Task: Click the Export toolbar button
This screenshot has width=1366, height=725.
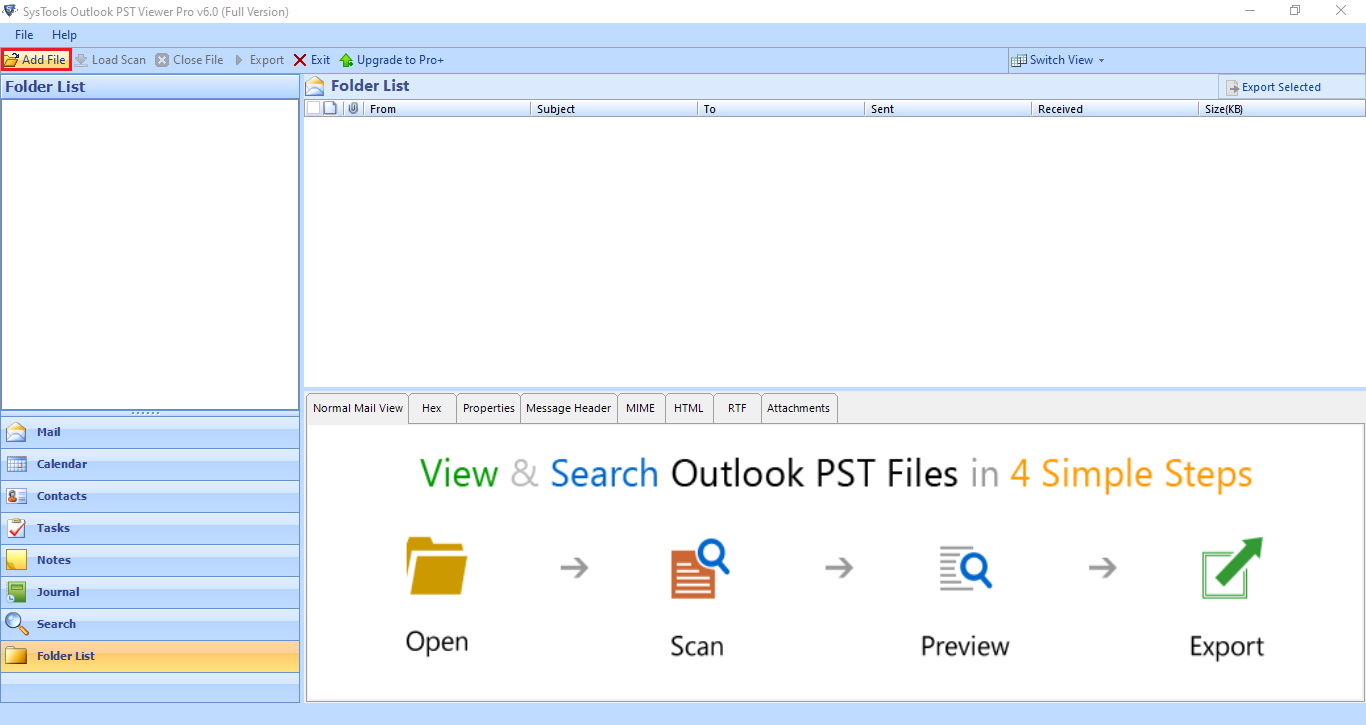Action: (259, 60)
